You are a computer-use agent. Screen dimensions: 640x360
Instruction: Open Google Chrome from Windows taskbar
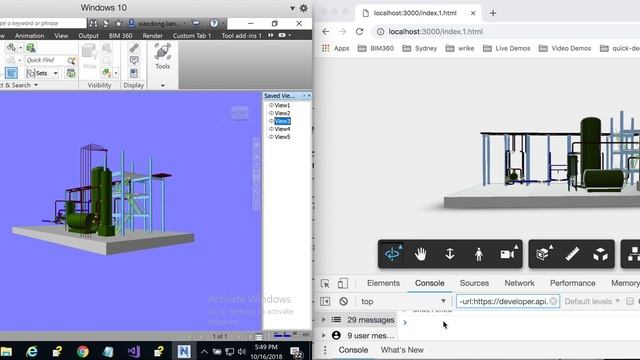pos(82,351)
